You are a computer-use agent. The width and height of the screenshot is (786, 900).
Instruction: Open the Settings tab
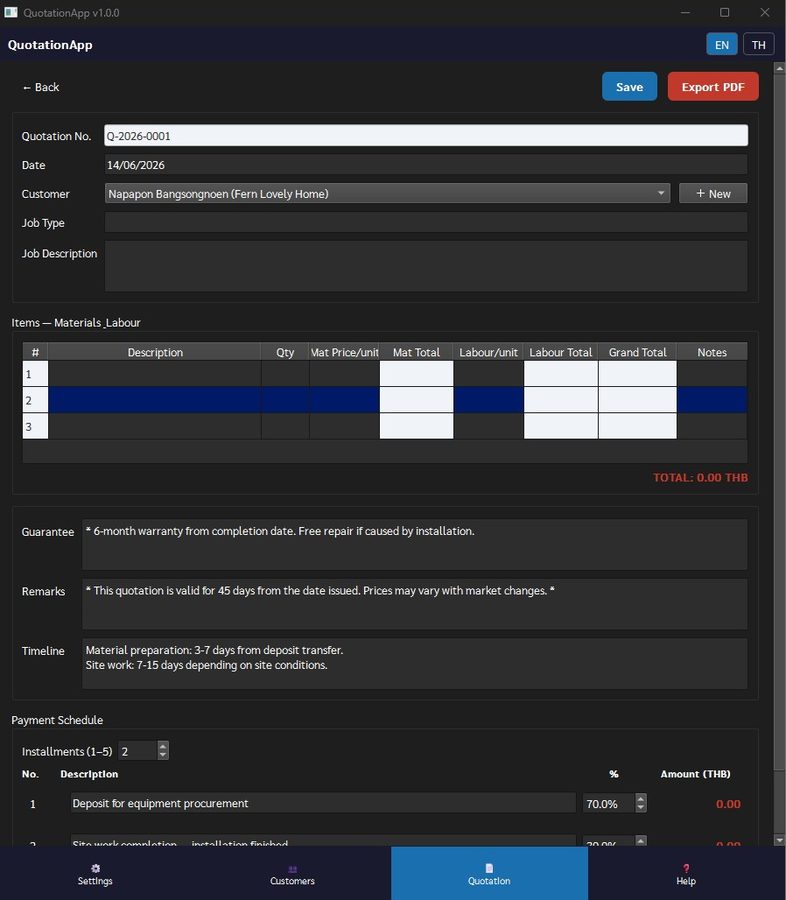(x=95, y=874)
